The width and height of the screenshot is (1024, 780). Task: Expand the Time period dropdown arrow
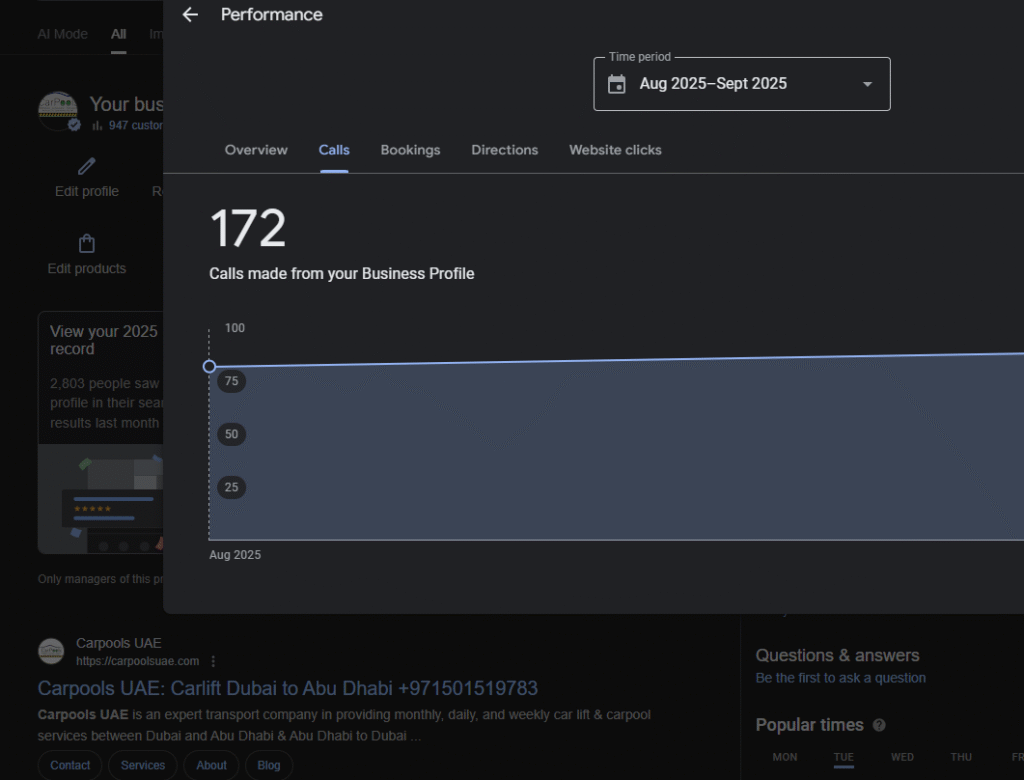tap(867, 84)
